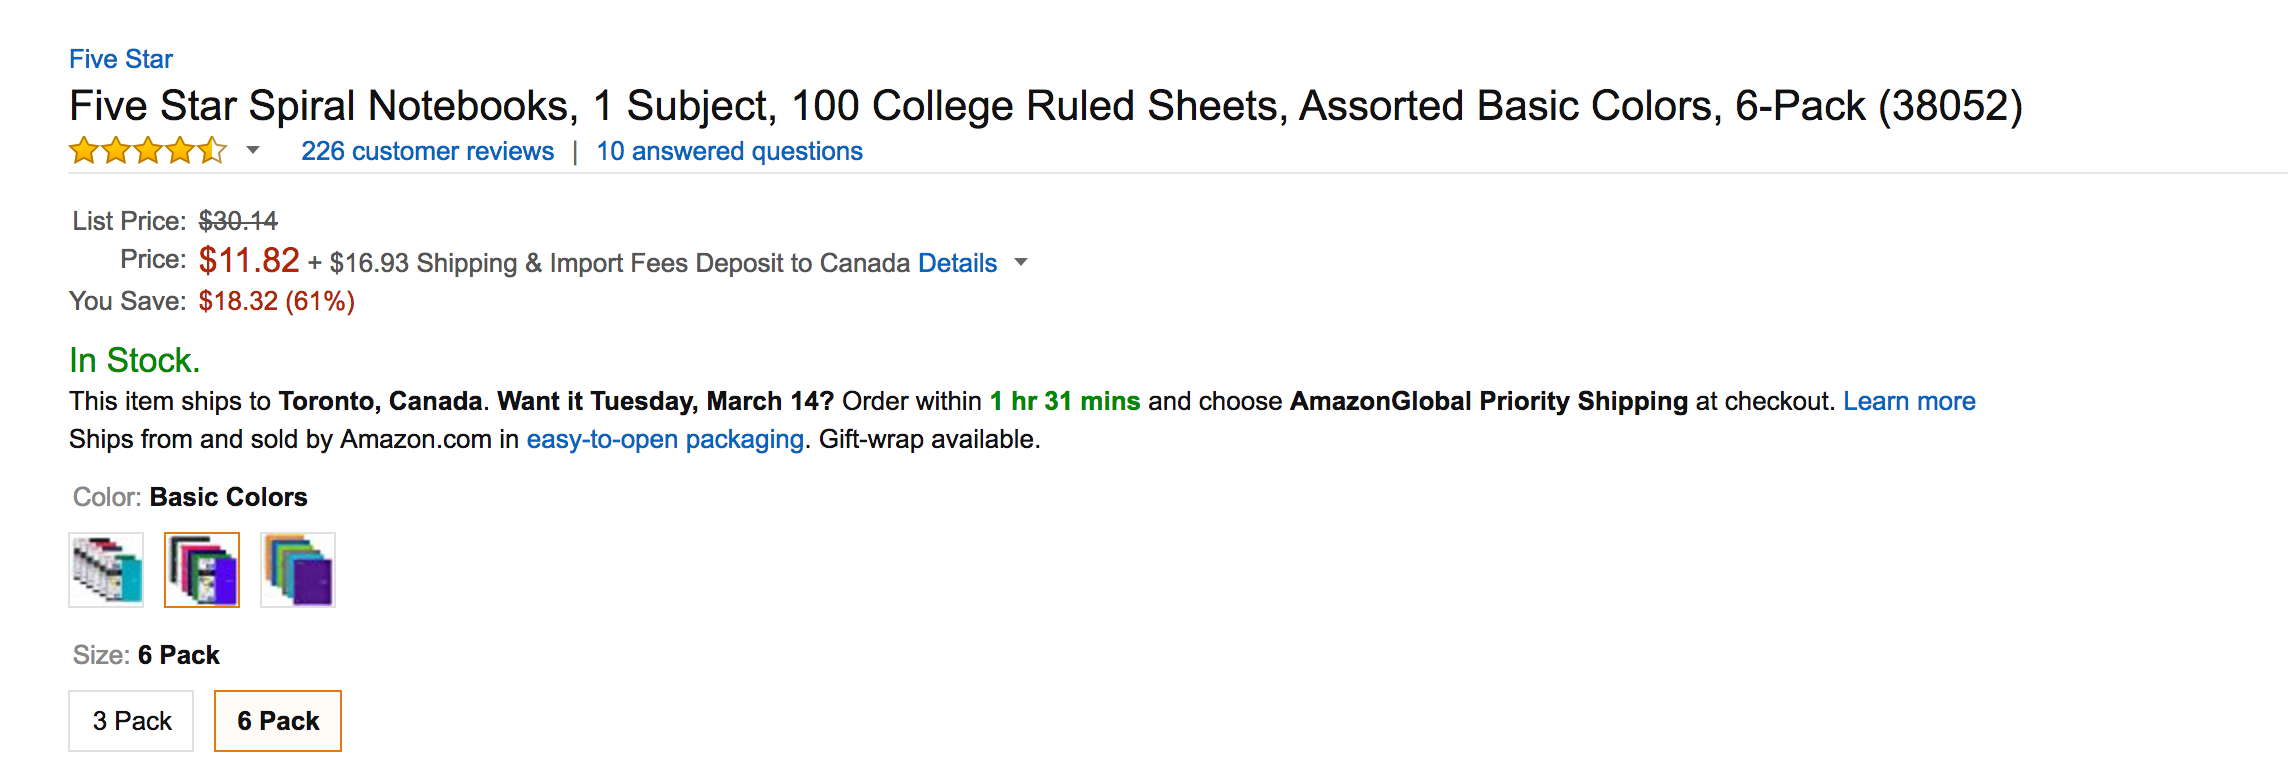
Task: Choose the 6 Pack size option
Action: [278, 721]
